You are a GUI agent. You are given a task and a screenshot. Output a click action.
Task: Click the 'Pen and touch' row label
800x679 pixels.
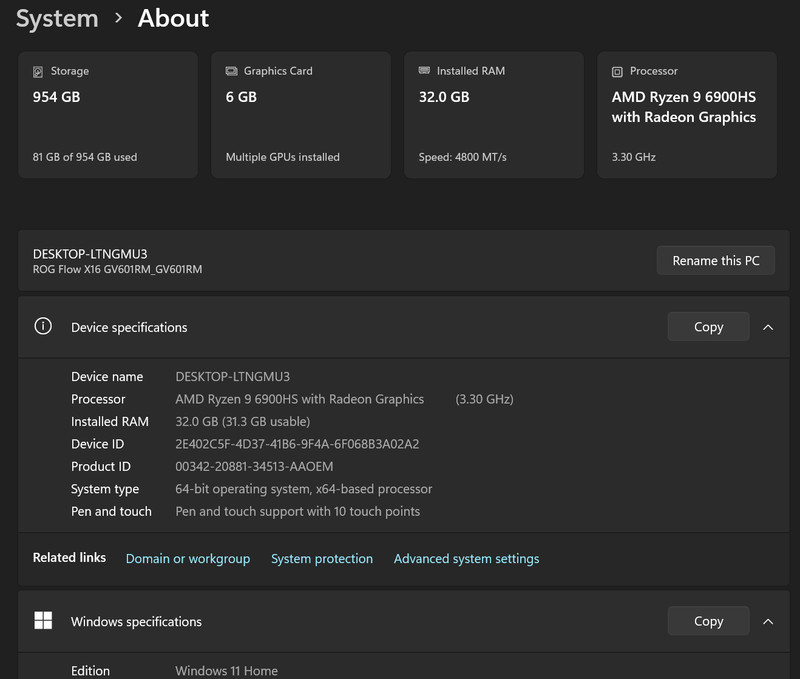click(111, 511)
